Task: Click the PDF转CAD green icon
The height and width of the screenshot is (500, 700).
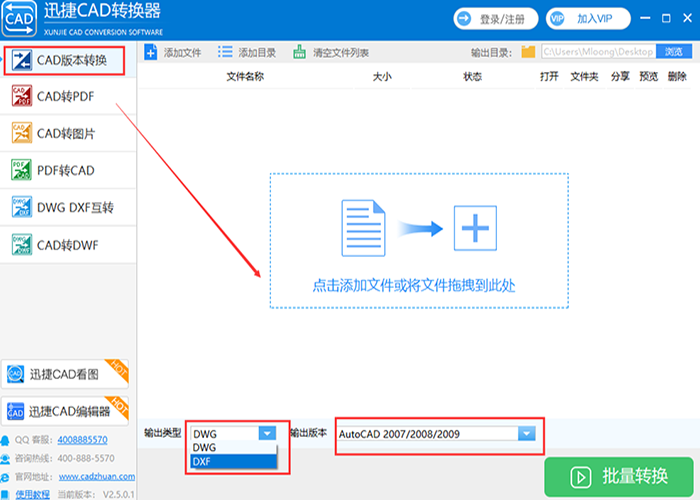Action: 21,170
